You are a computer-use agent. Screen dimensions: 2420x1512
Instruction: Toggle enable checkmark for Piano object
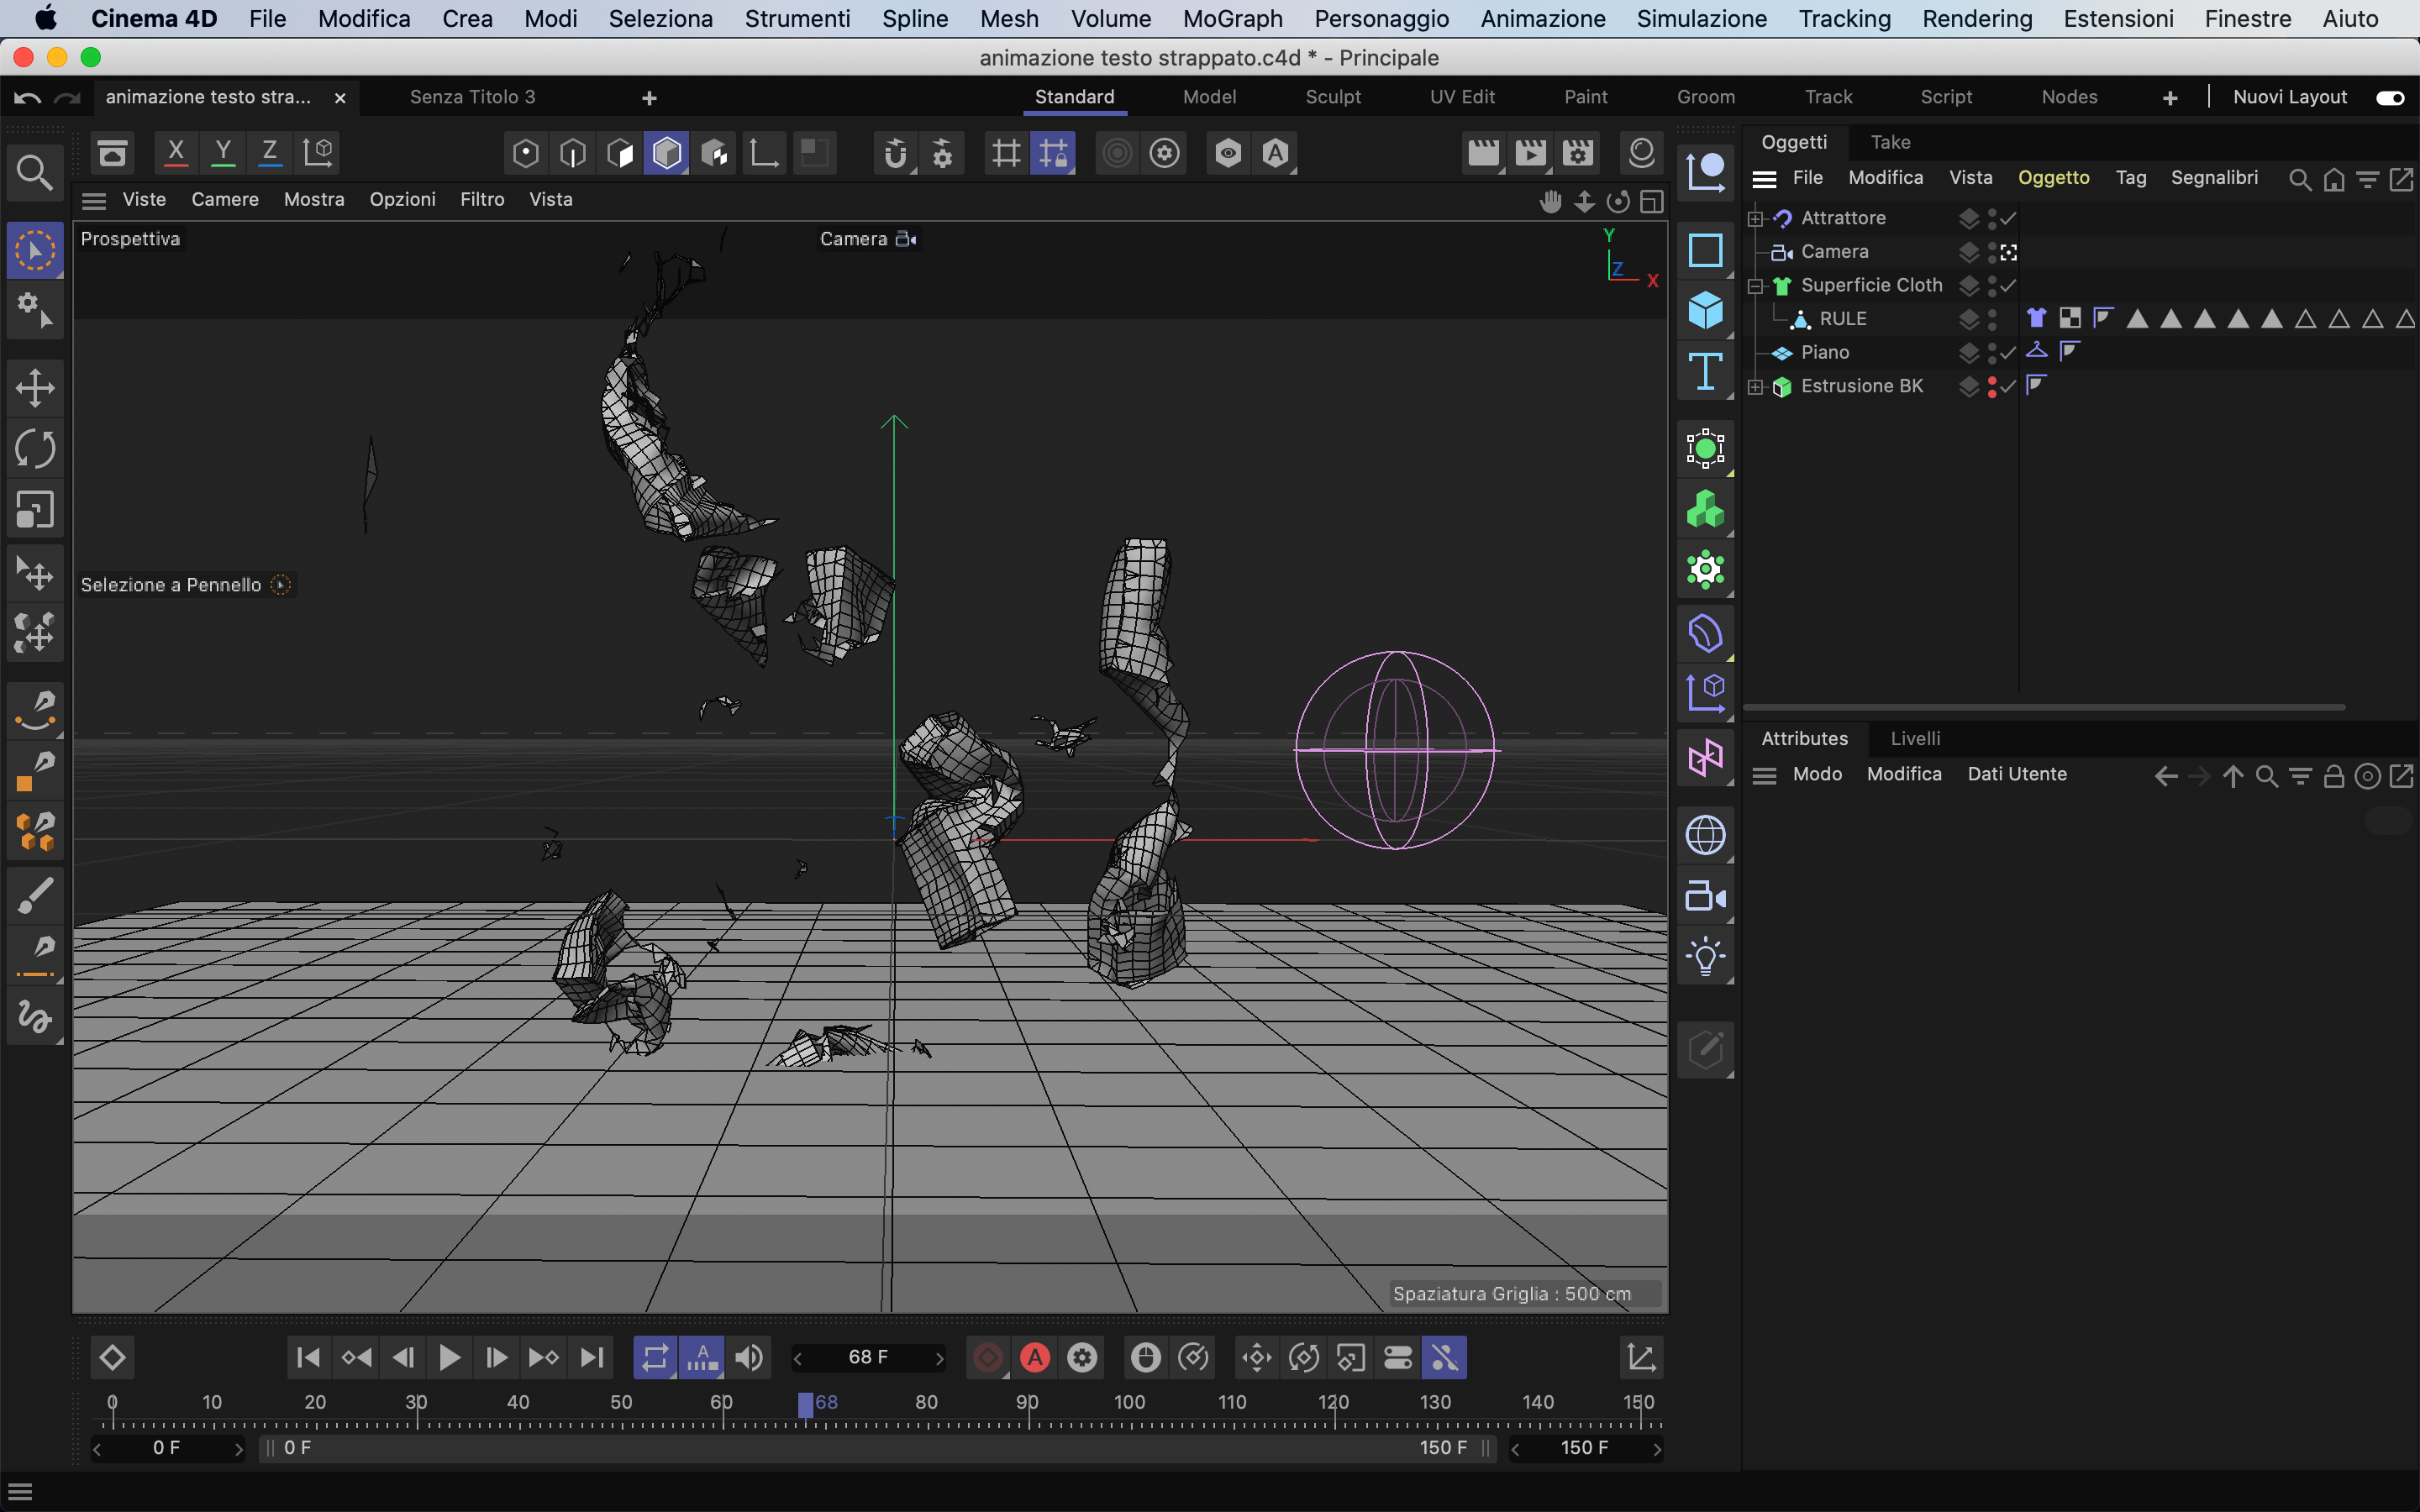(2008, 352)
